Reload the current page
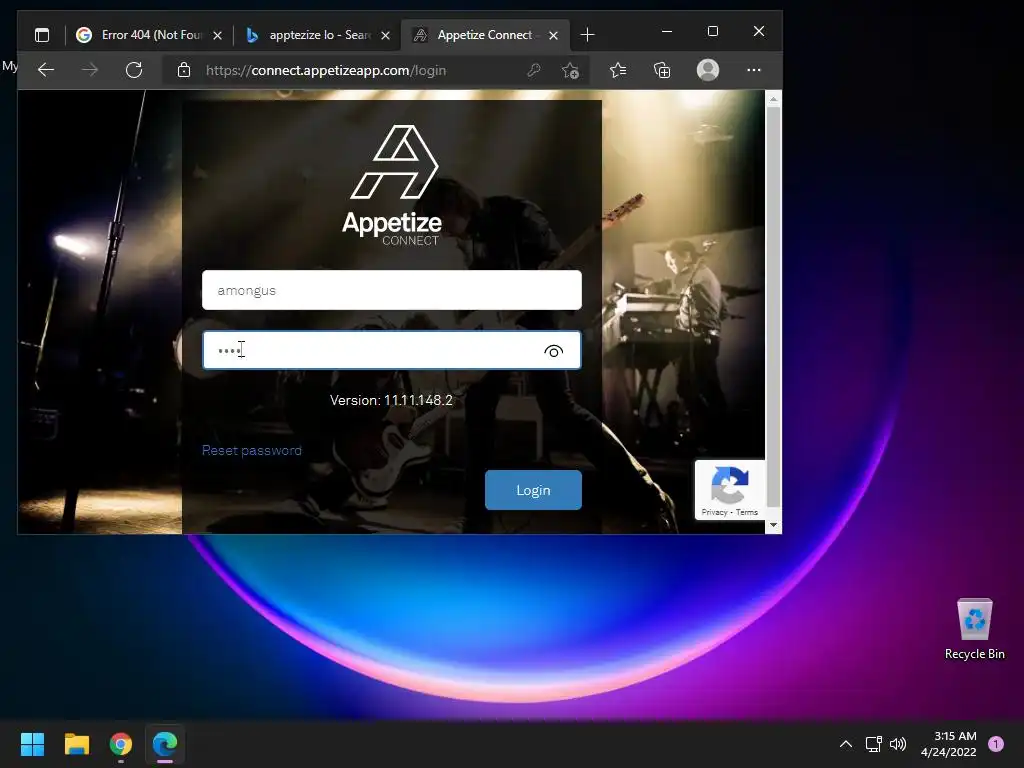Screen dimensions: 1024x768 pyautogui.click(x=134, y=70)
